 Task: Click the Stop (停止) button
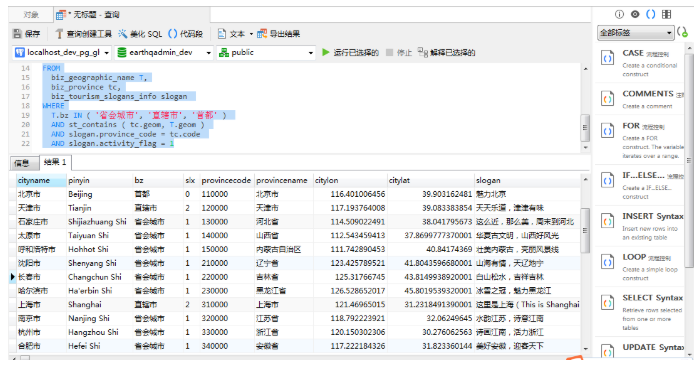coord(399,52)
